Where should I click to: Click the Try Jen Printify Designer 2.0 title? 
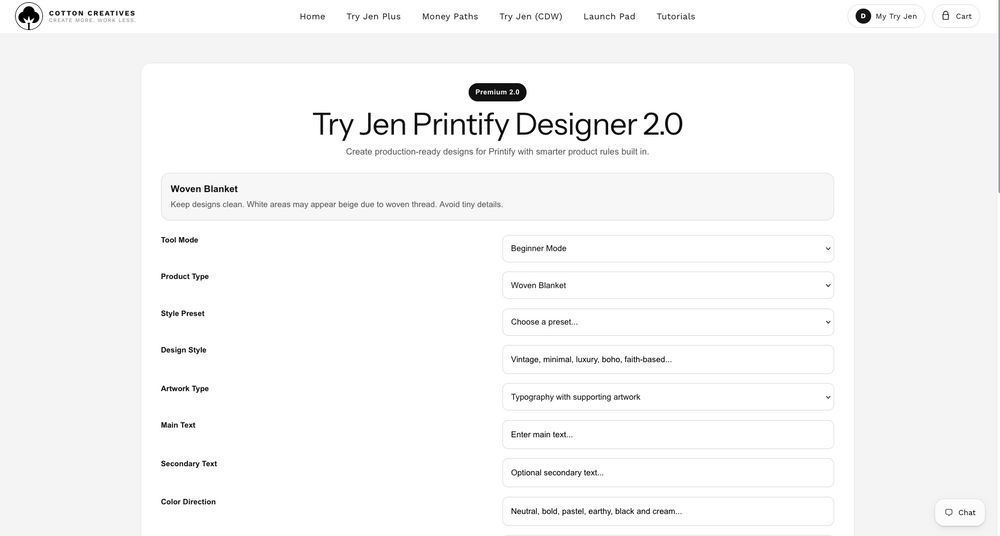coord(497,124)
